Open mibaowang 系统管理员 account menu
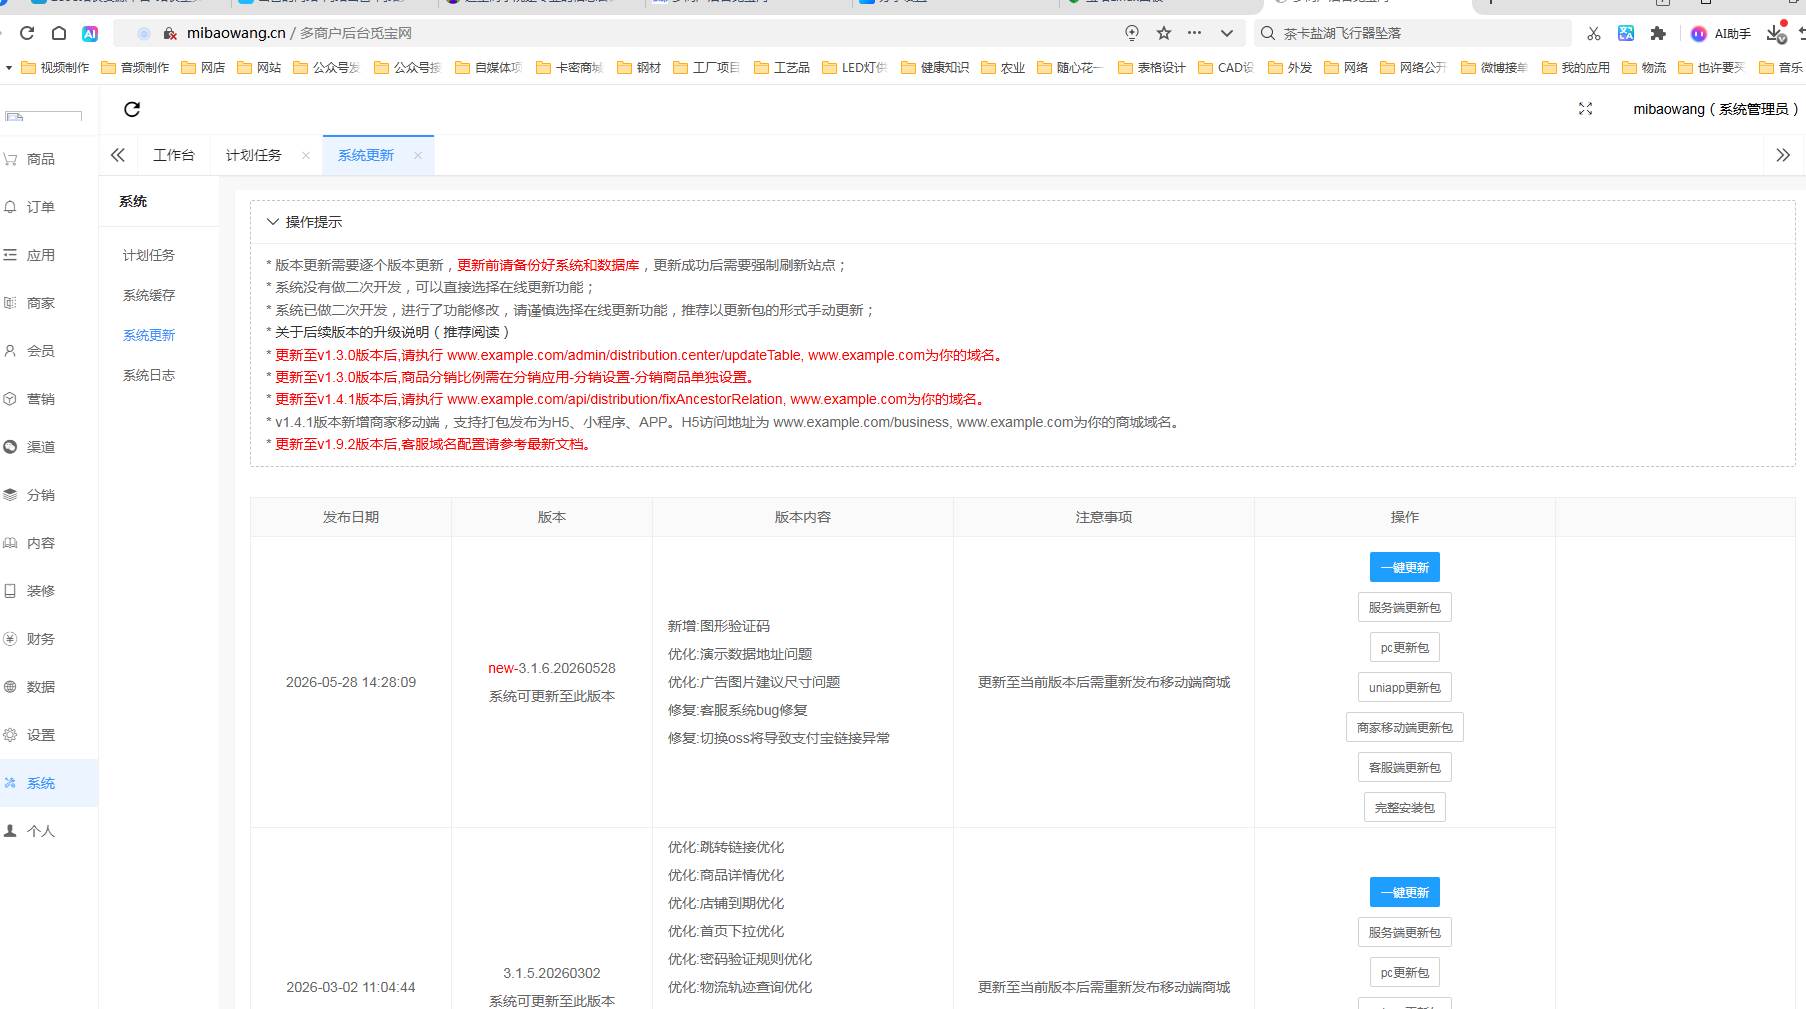The width and height of the screenshot is (1806, 1009). click(1716, 109)
